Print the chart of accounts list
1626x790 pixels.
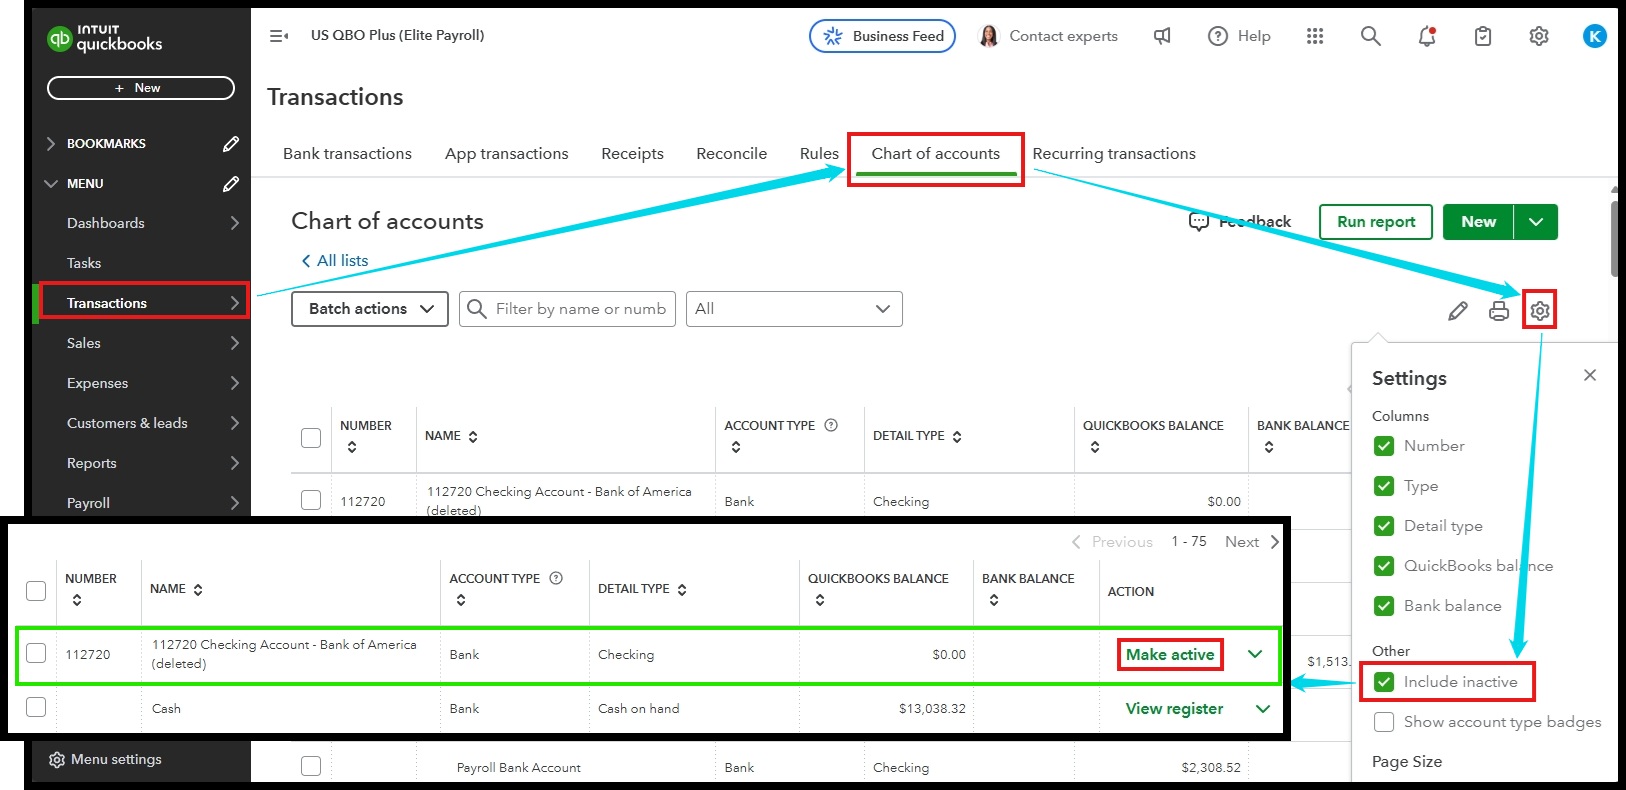1499,311
